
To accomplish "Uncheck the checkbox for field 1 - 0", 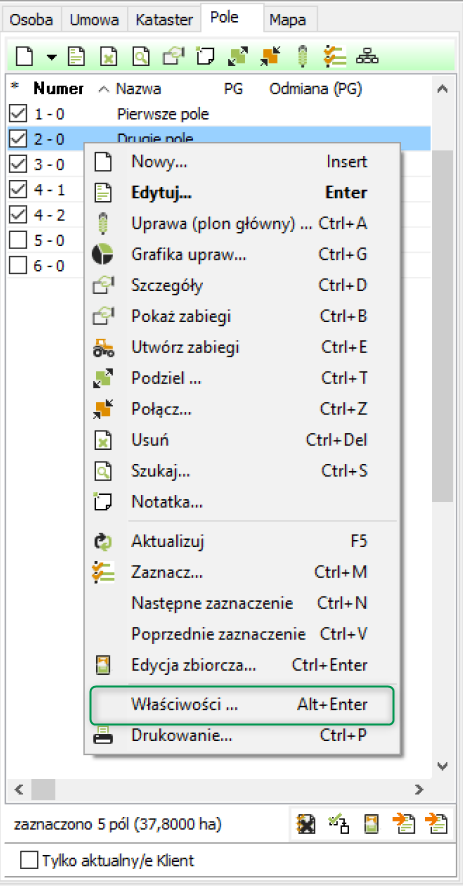I will click(x=18, y=114).
